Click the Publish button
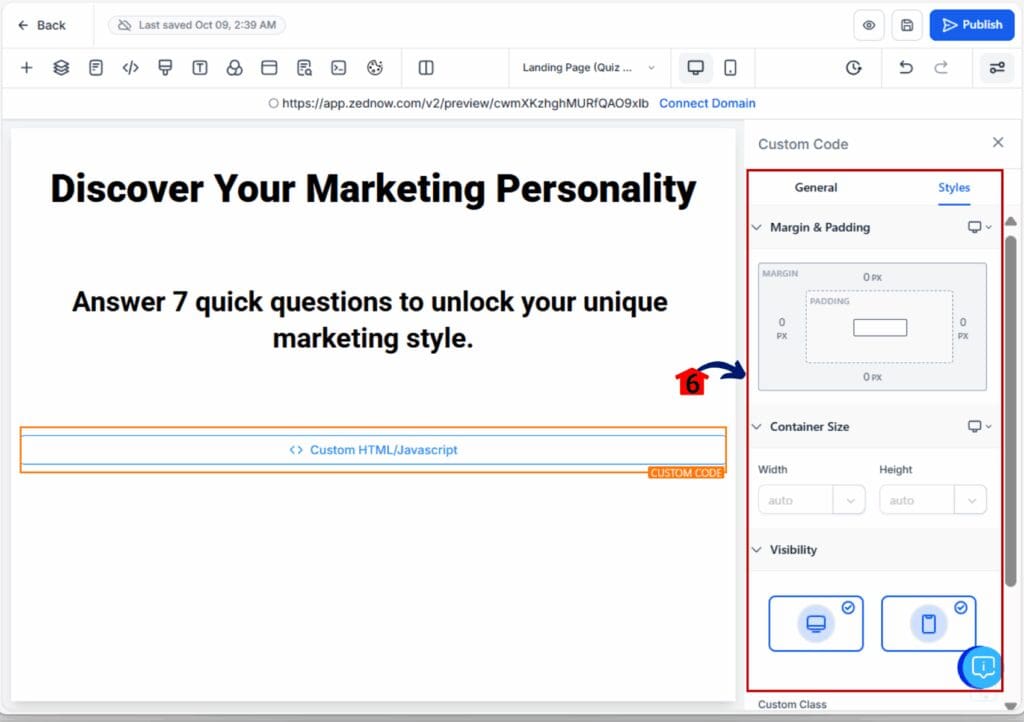This screenshot has width=1024, height=722. (x=971, y=25)
